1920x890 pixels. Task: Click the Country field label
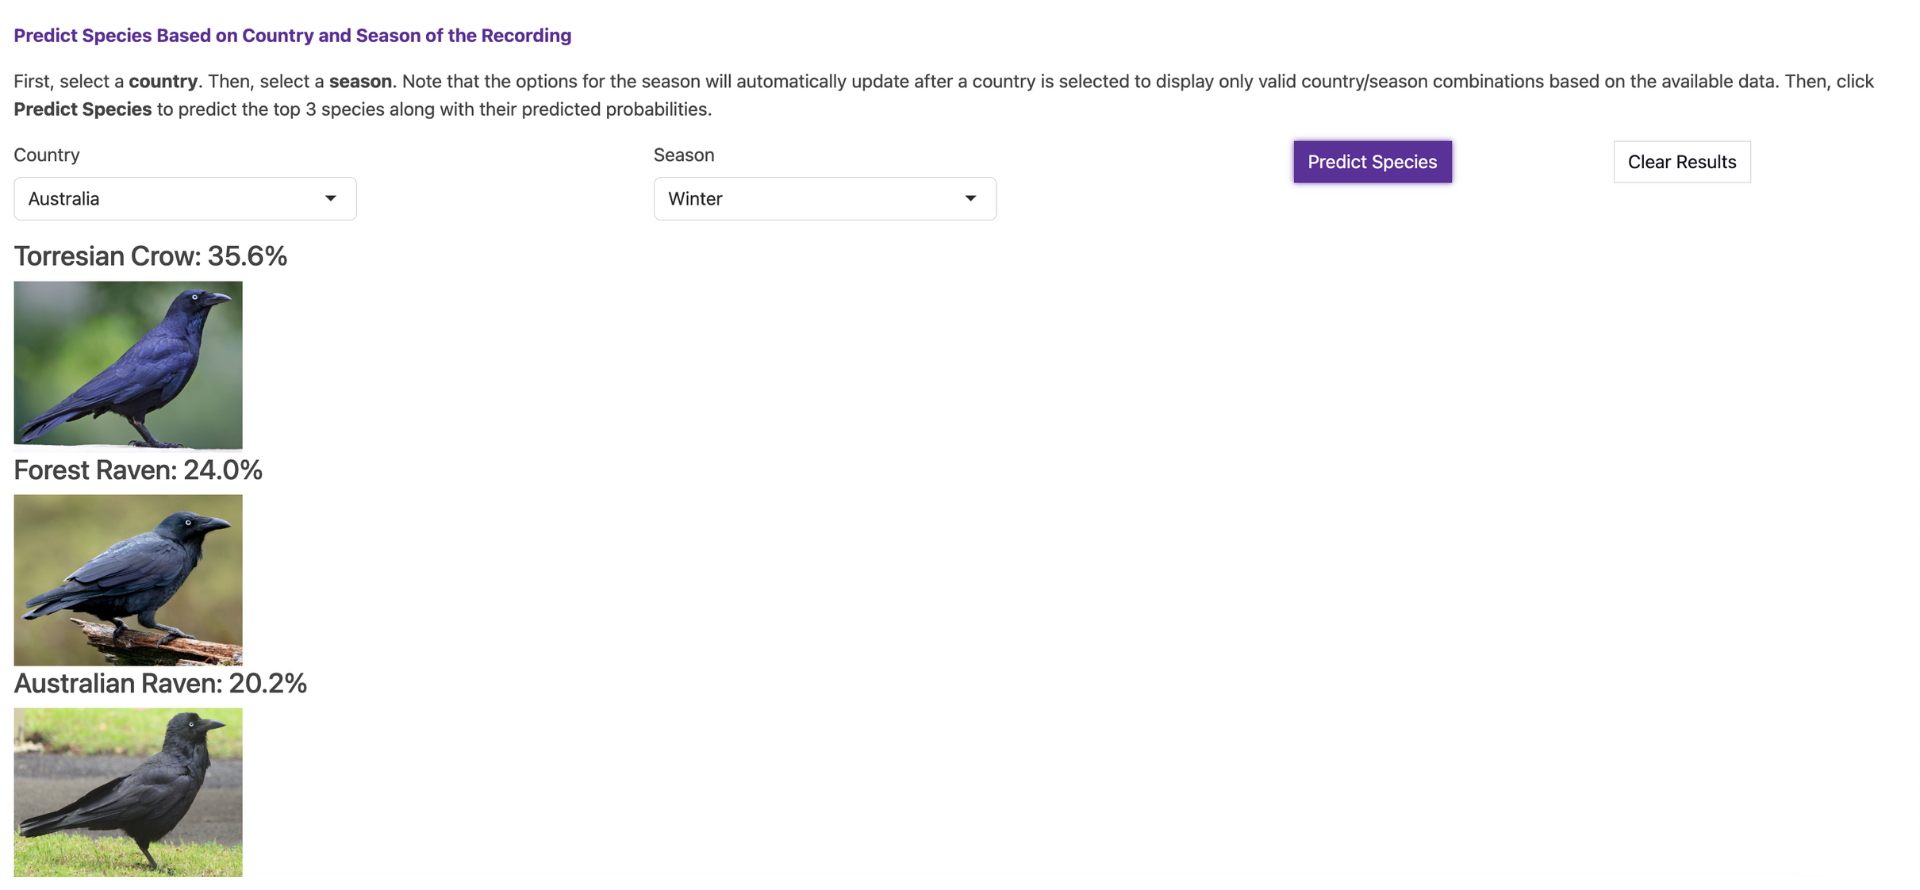[47, 155]
